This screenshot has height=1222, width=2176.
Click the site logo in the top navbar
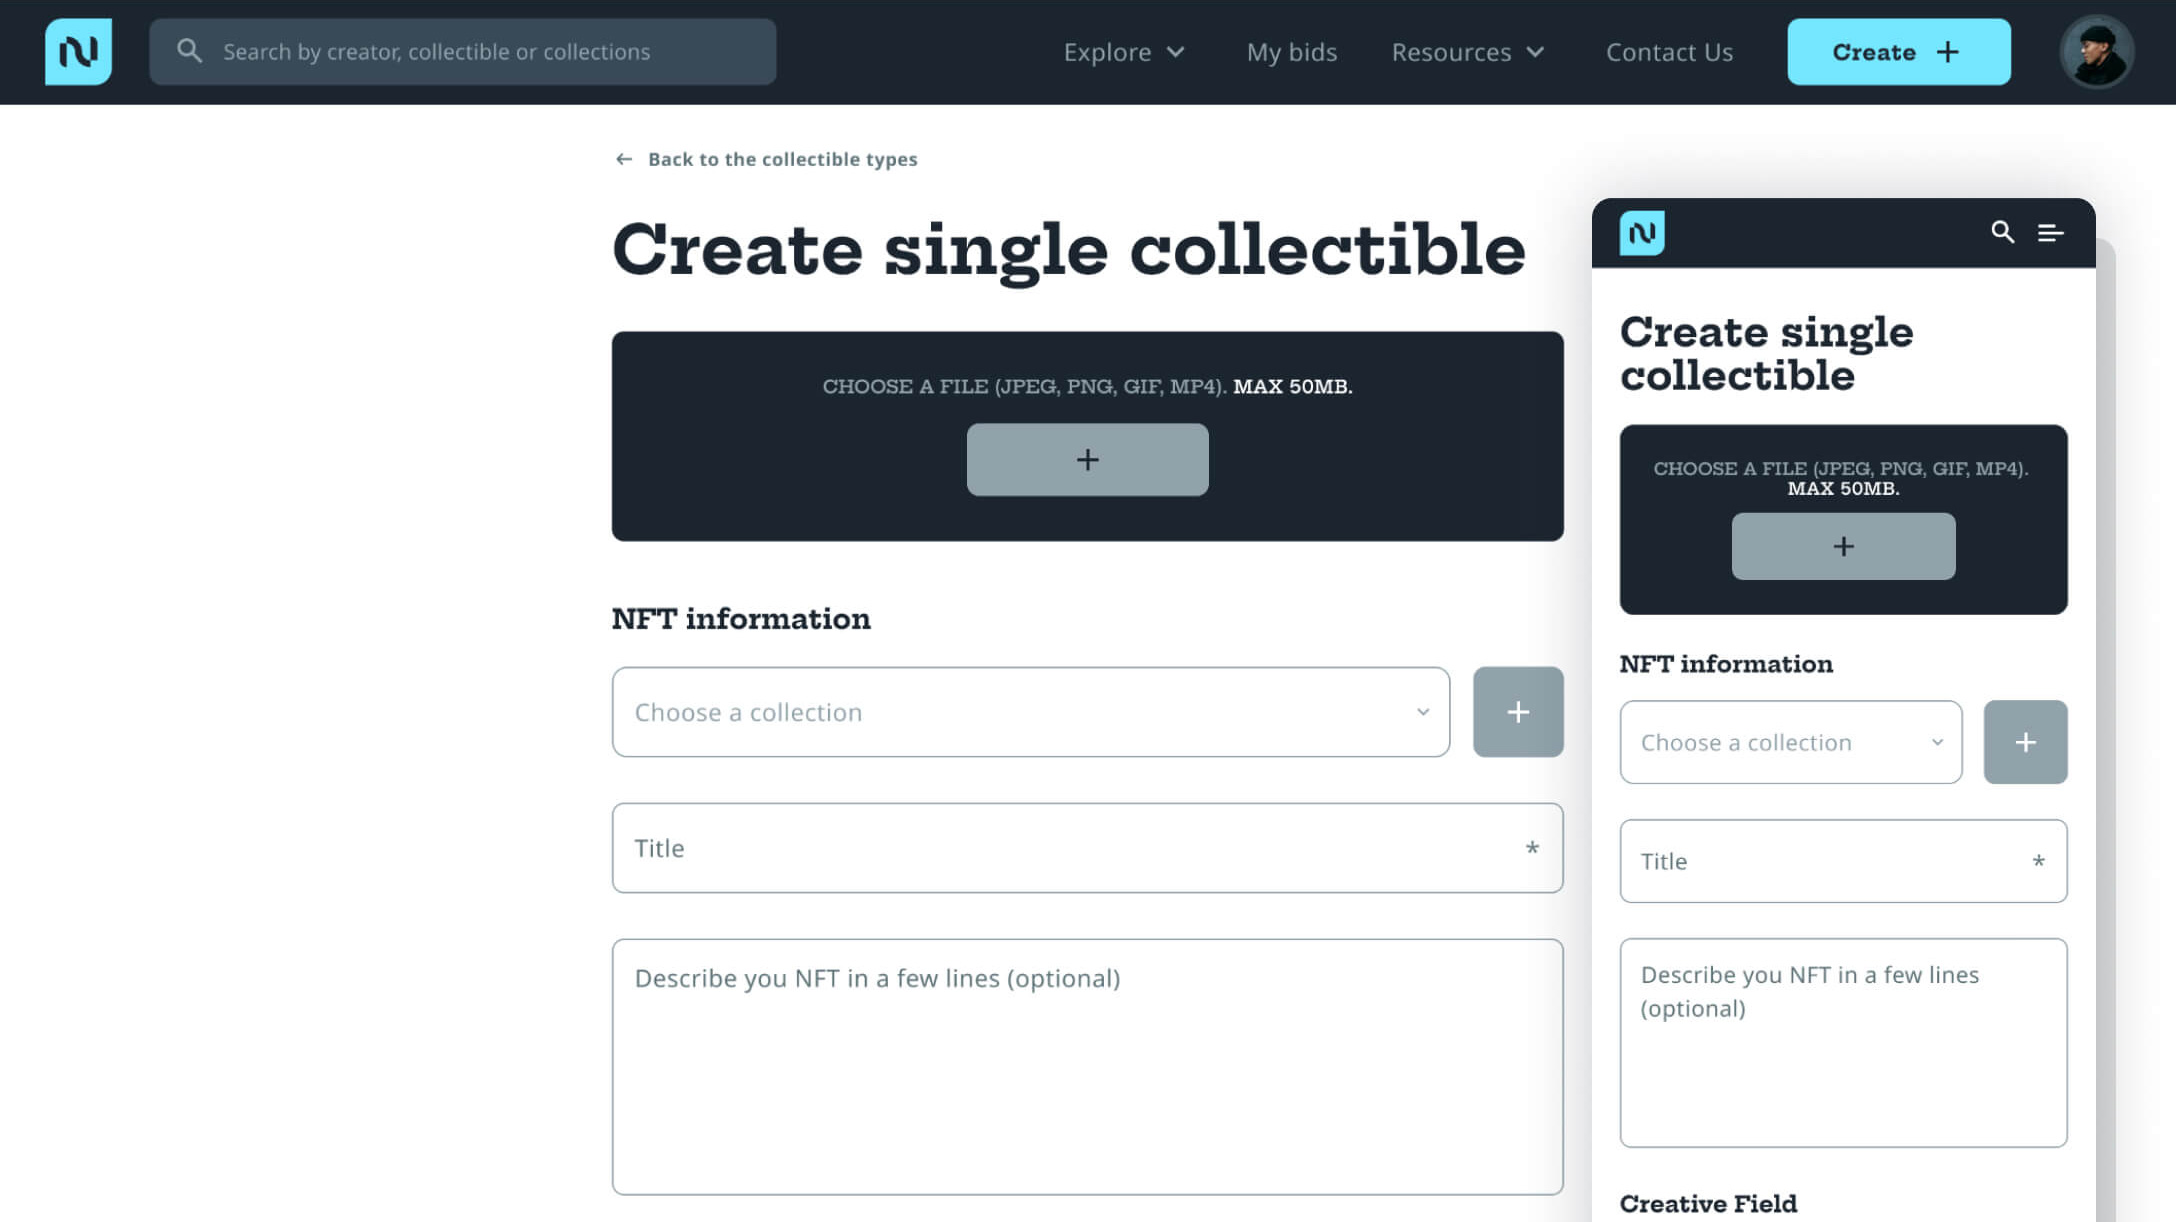click(x=78, y=52)
